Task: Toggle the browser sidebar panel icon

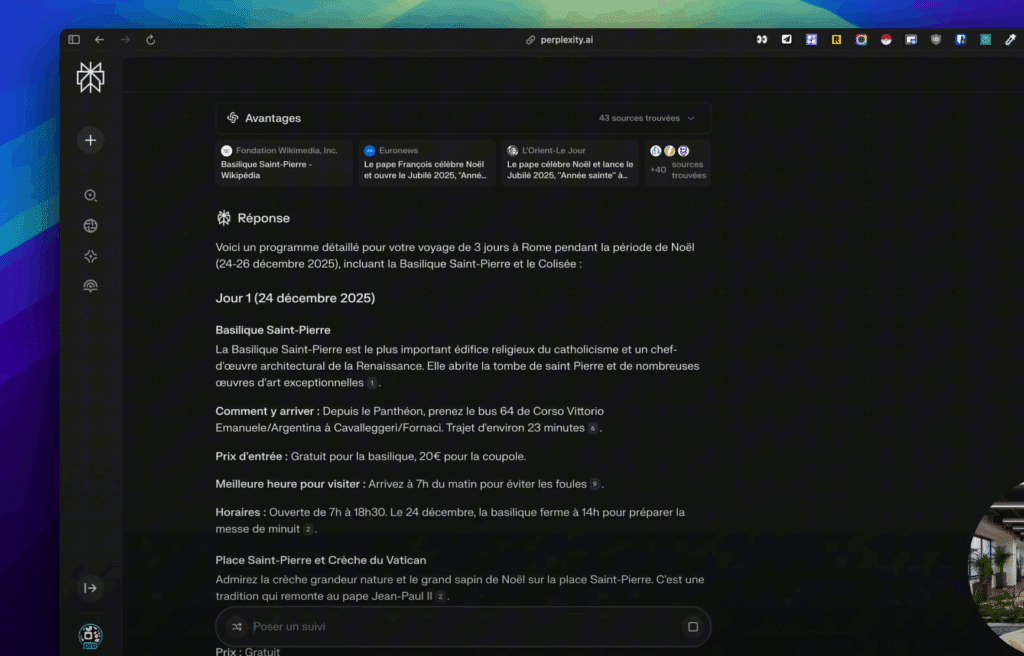Action: (x=74, y=40)
